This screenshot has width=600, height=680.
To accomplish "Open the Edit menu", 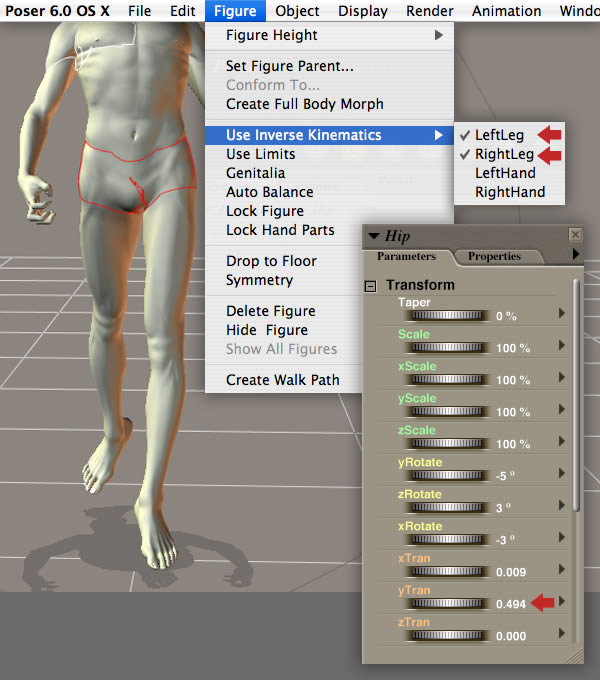I will point(183,11).
